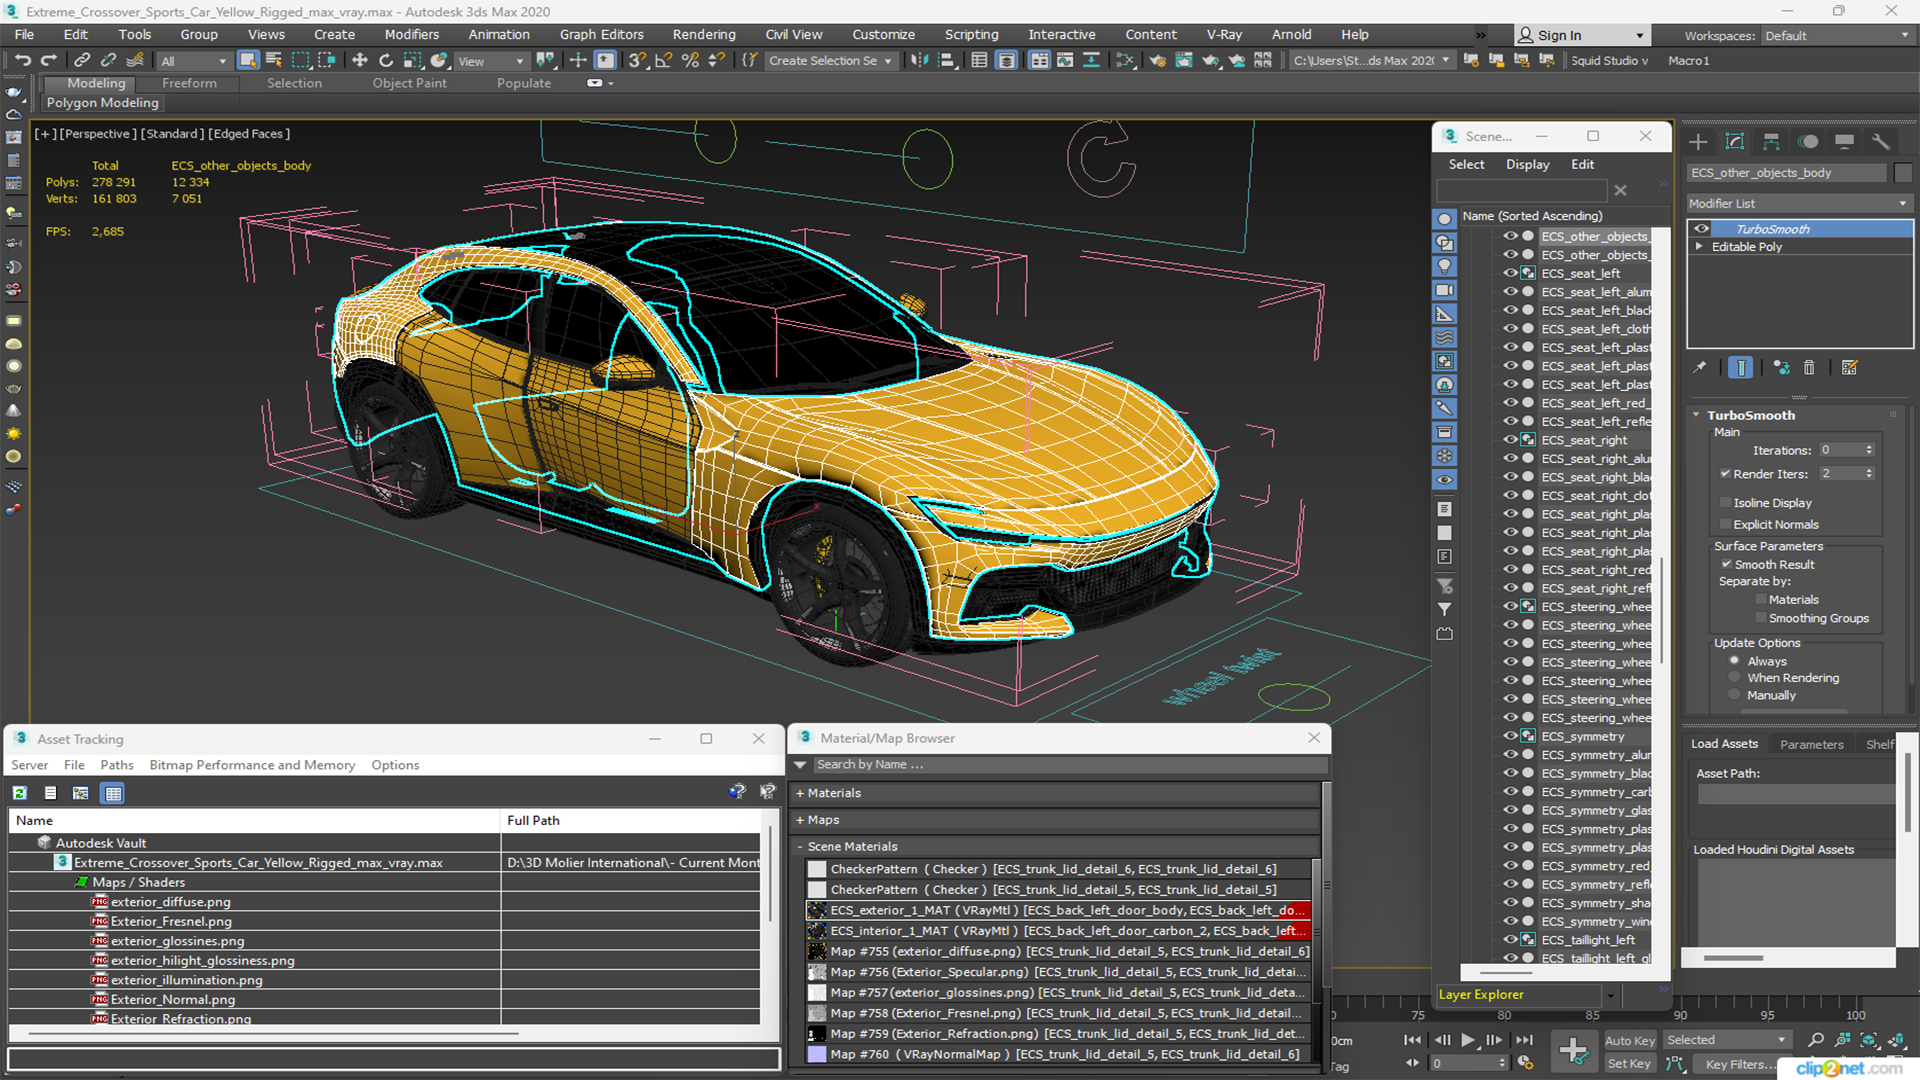
Task: Open the Select by Name list icon
Action: (x=274, y=61)
